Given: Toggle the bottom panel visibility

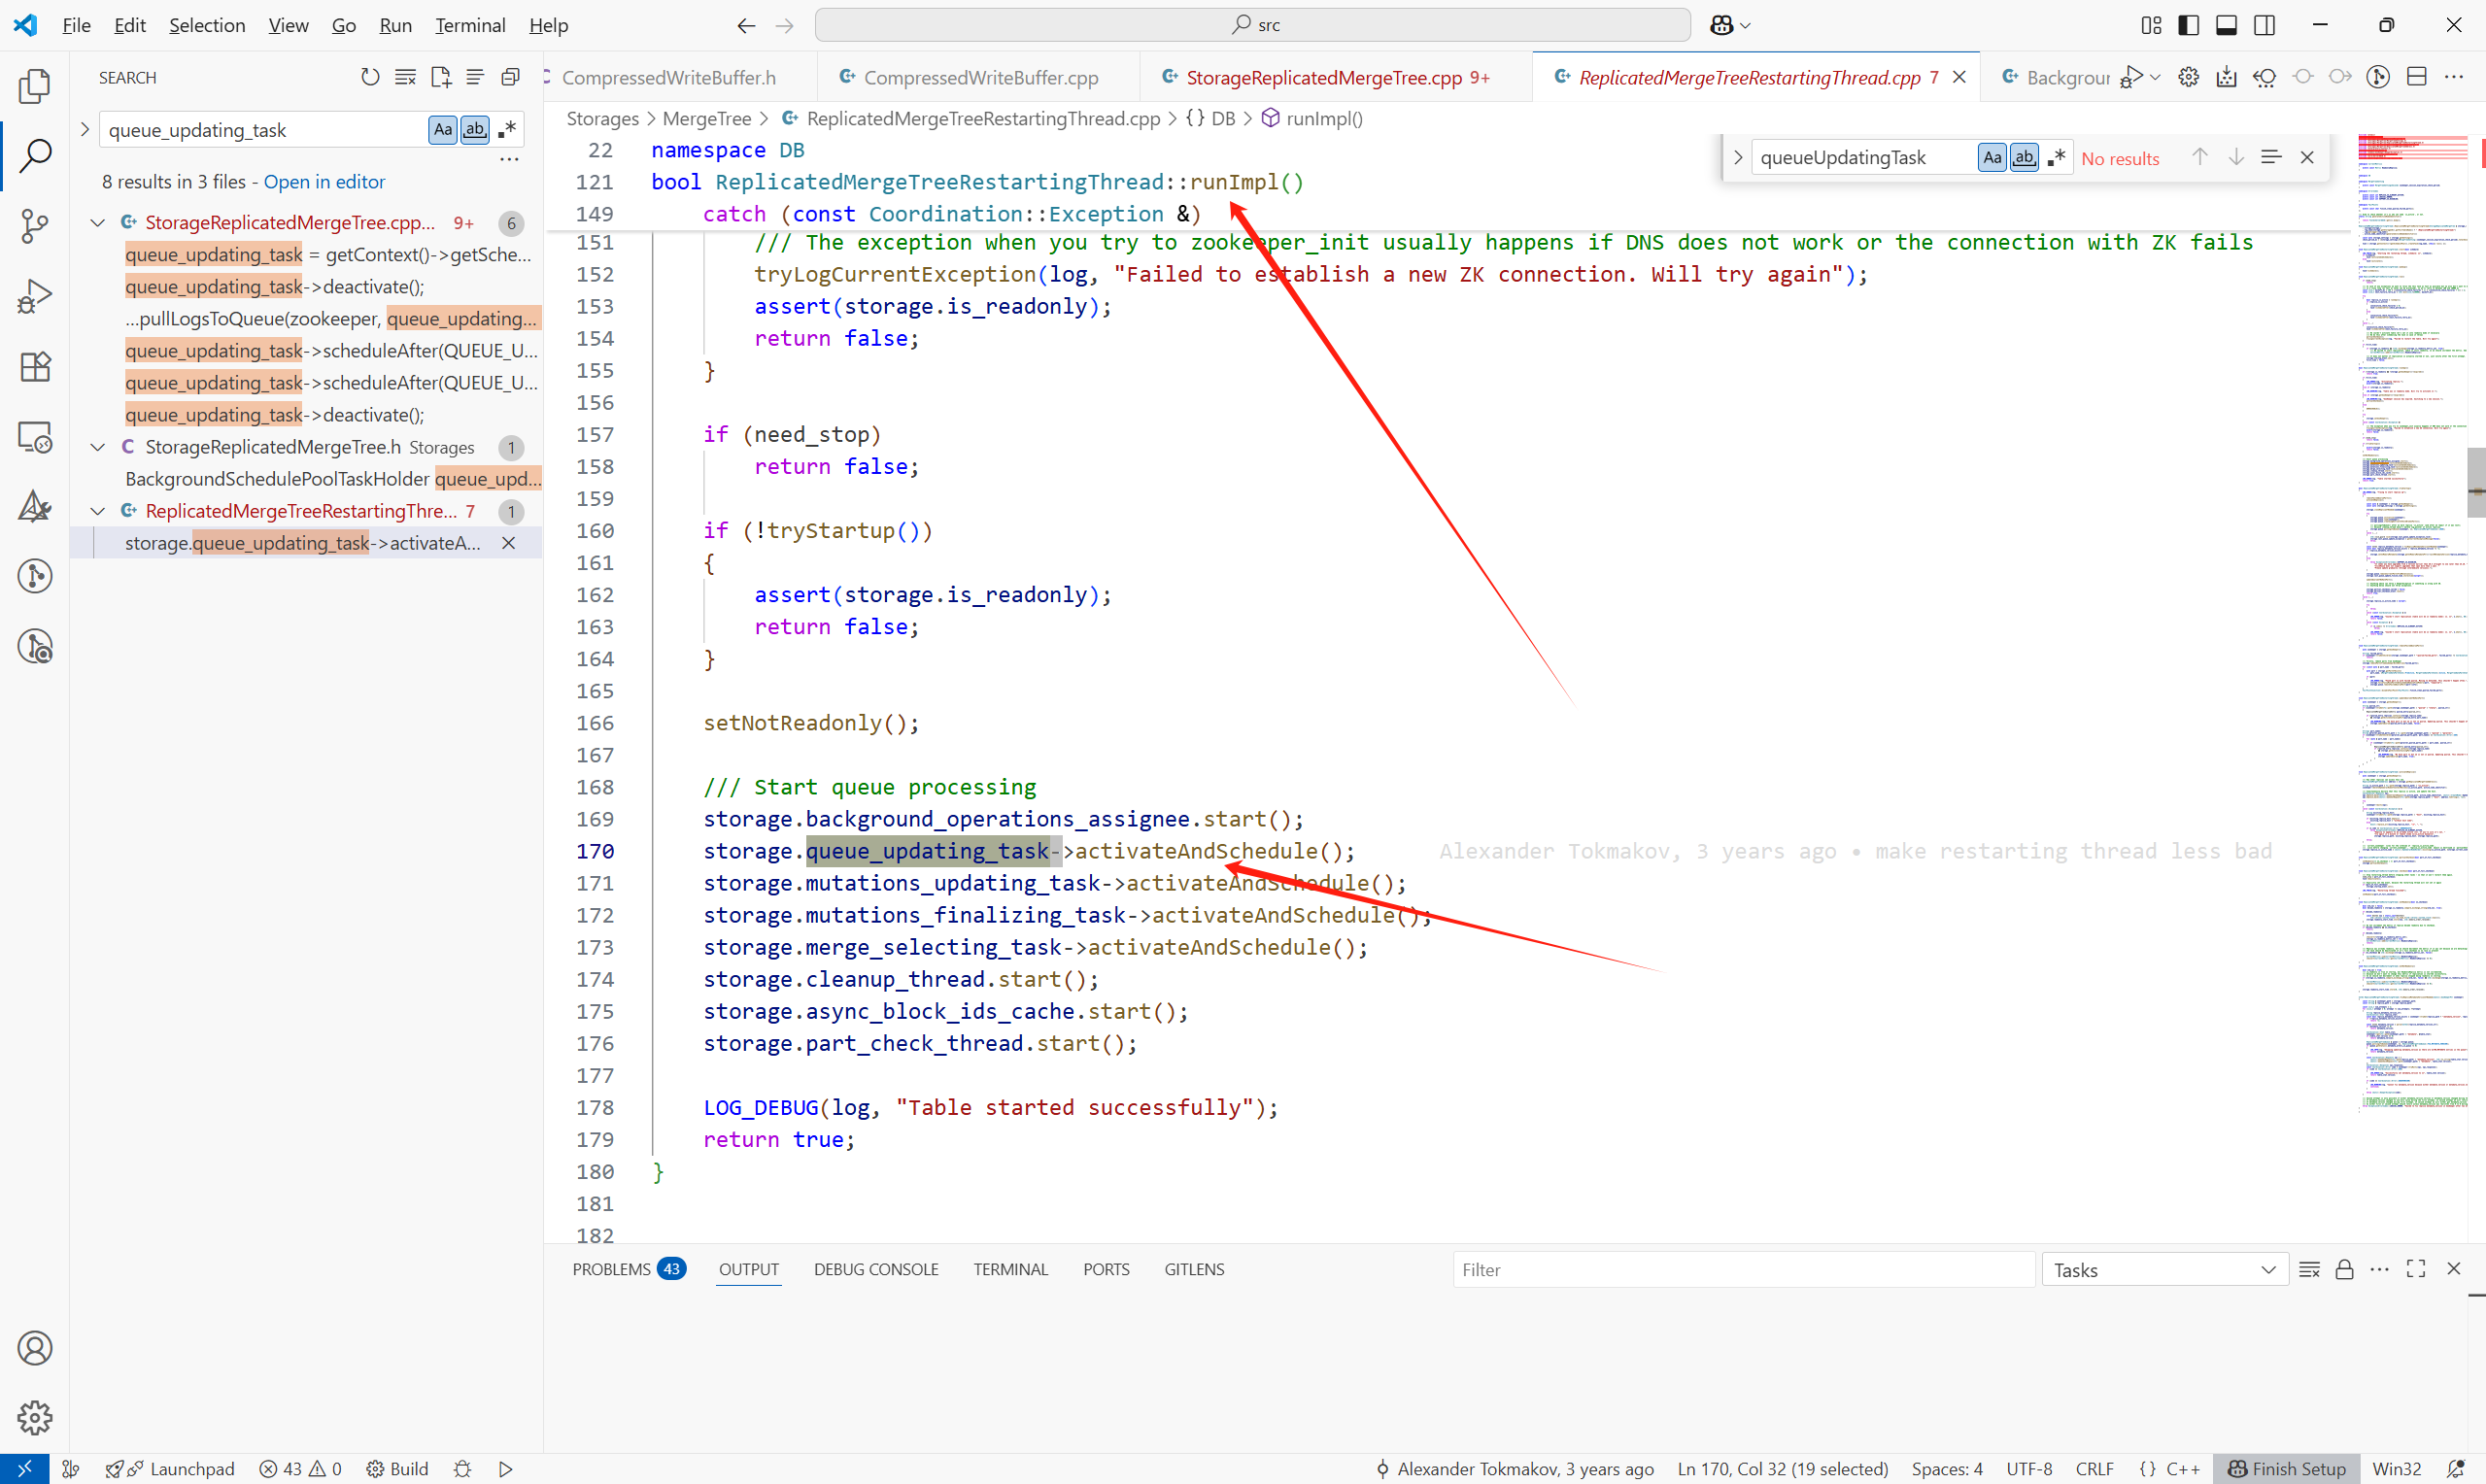Looking at the screenshot, I should [2226, 25].
